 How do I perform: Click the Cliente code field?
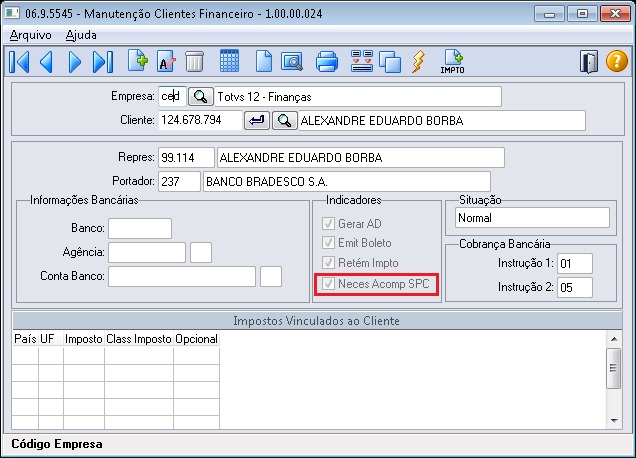[x=200, y=120]
